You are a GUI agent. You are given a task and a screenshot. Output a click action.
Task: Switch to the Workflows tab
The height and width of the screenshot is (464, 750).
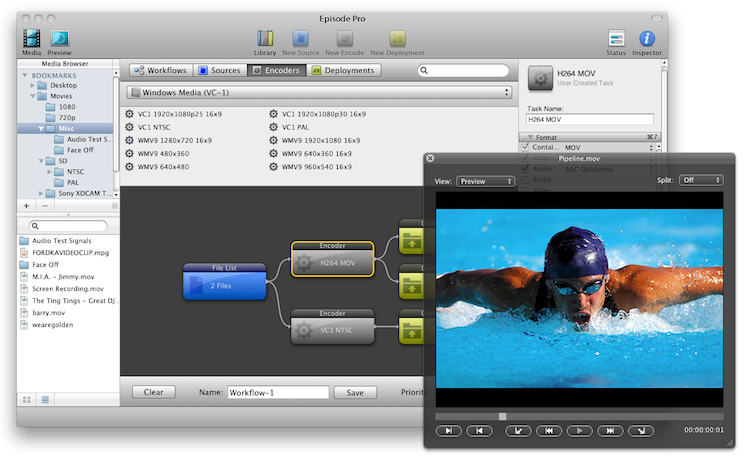coord(160,71)
